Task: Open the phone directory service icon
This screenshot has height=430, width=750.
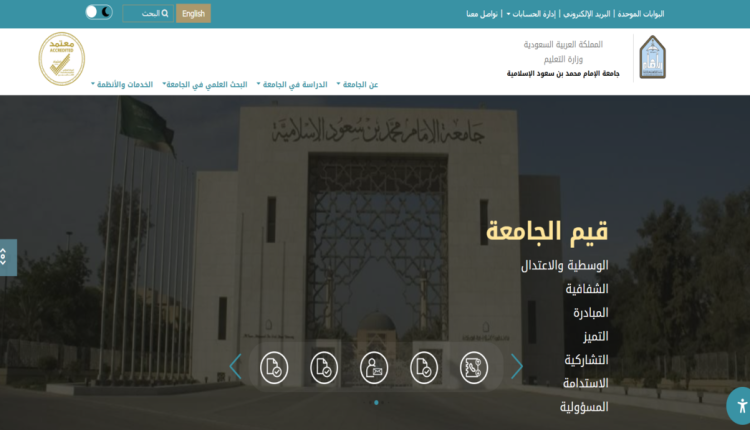Action: 474,368
